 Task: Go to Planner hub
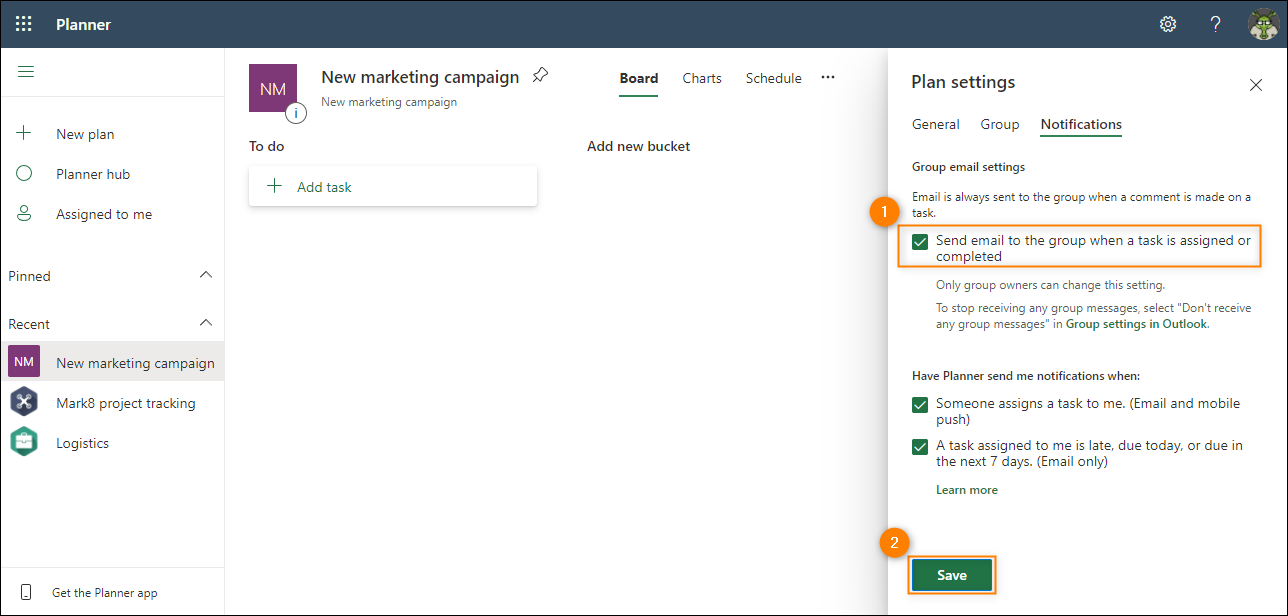[x=93, y=174]
